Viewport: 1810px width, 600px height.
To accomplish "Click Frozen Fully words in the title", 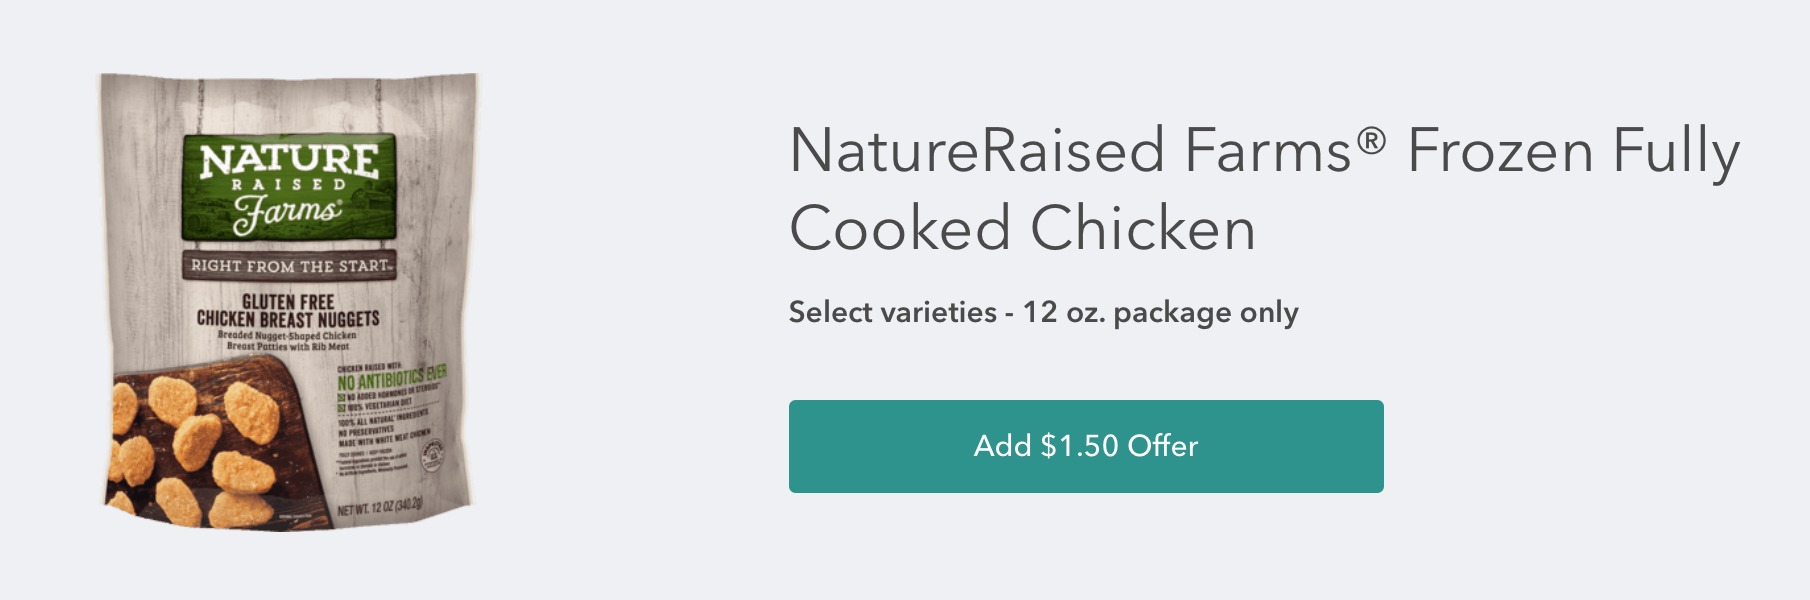I will coord(1573,152).
